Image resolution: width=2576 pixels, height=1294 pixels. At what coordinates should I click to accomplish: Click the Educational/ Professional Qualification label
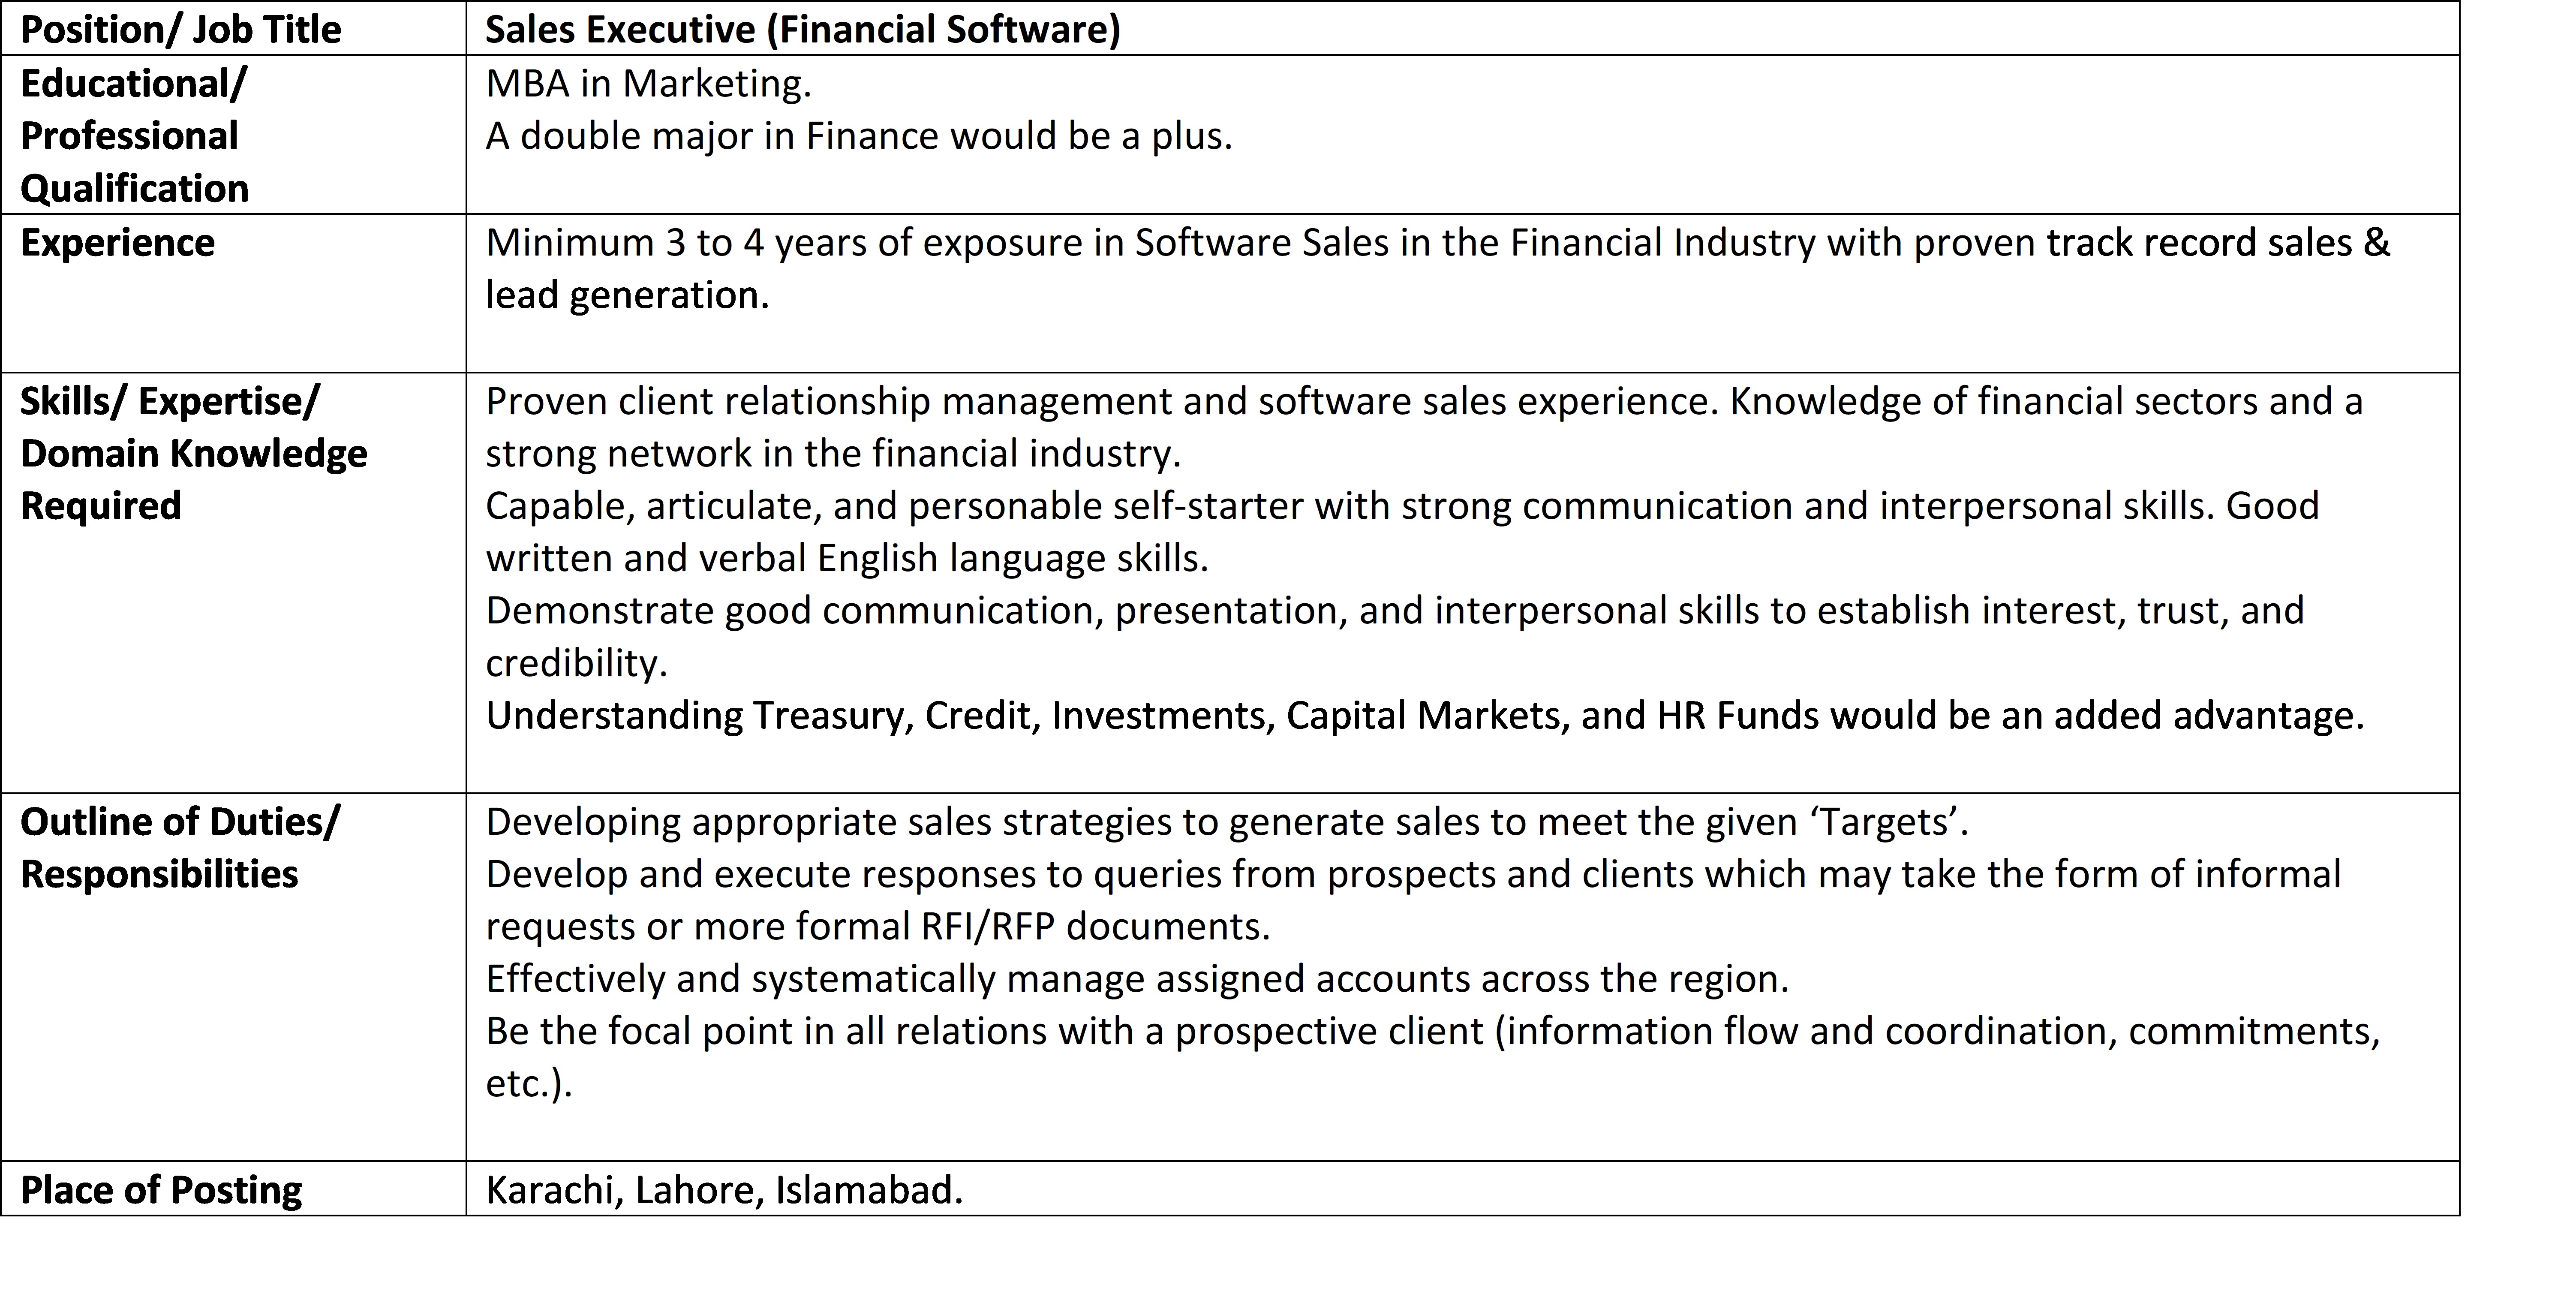coord(134,135)
